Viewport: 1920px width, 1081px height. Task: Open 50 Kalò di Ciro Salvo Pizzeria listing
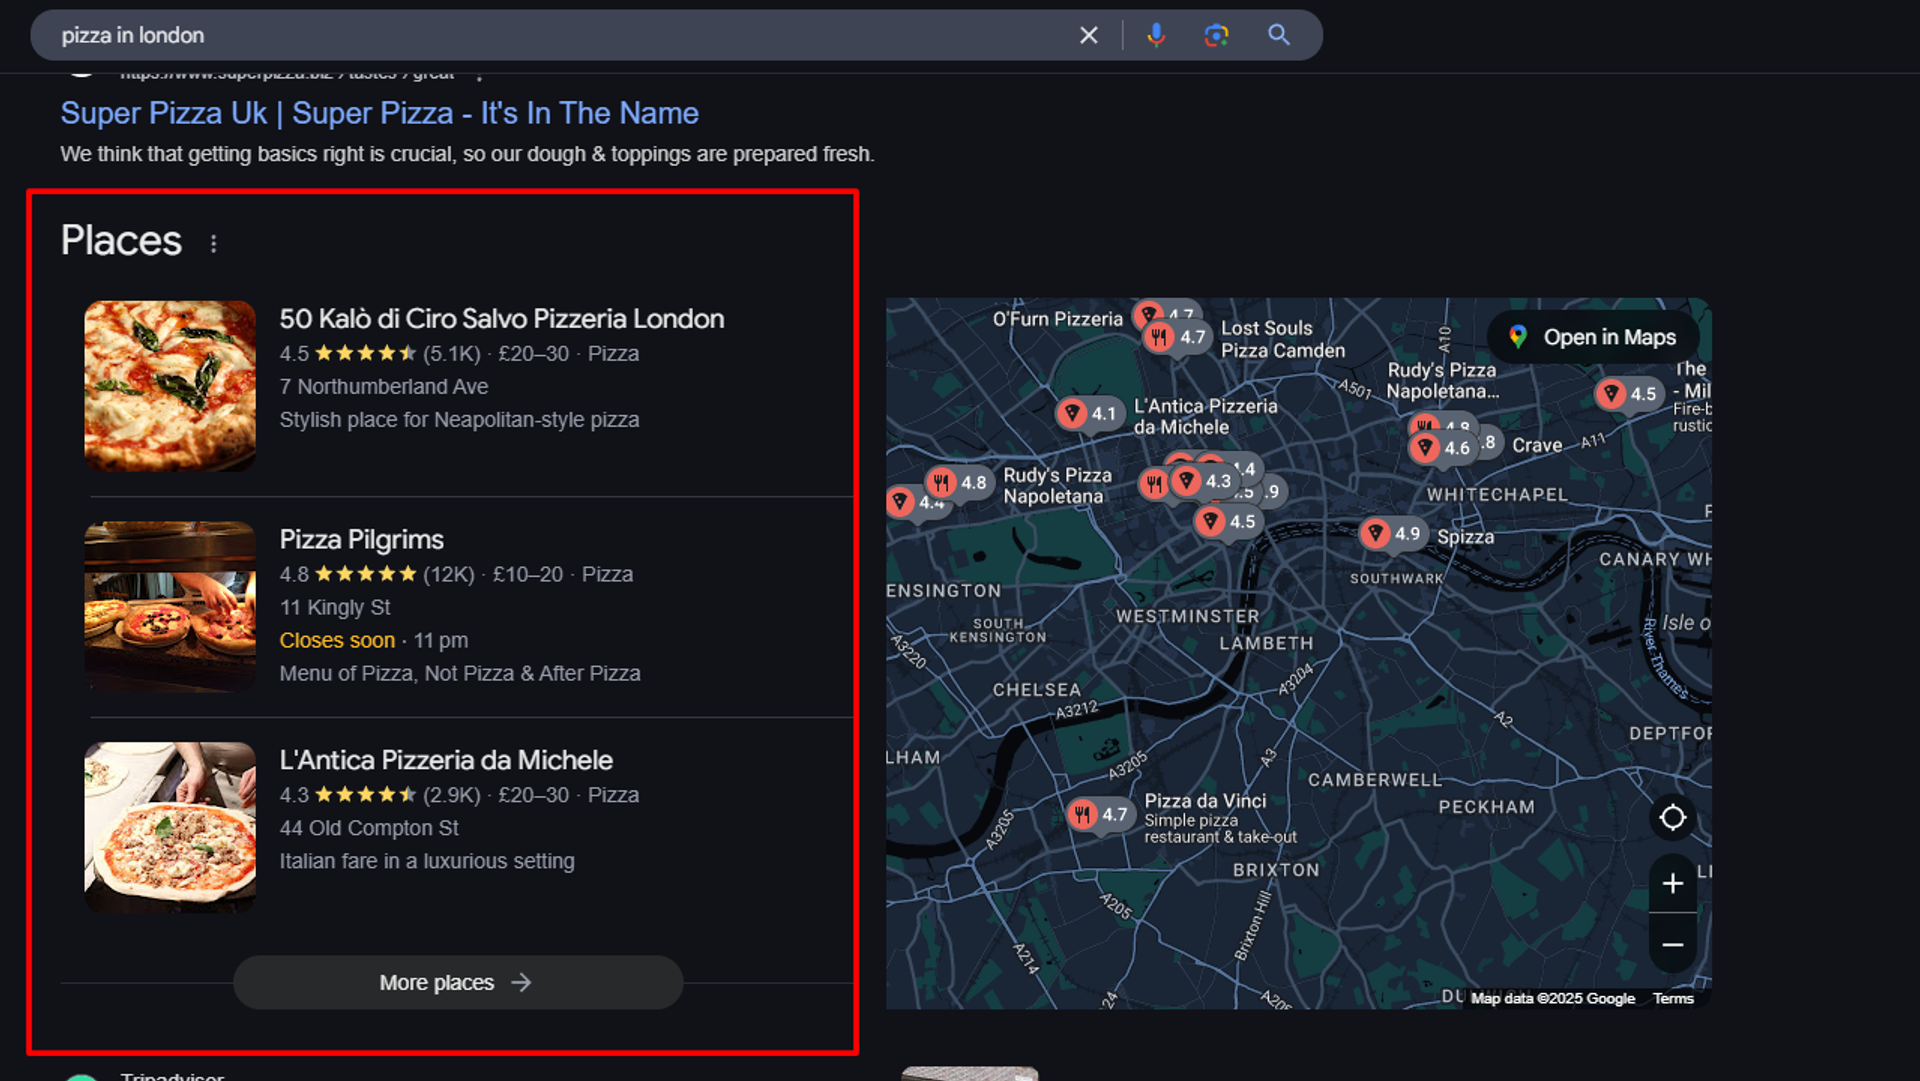[502, 319]
